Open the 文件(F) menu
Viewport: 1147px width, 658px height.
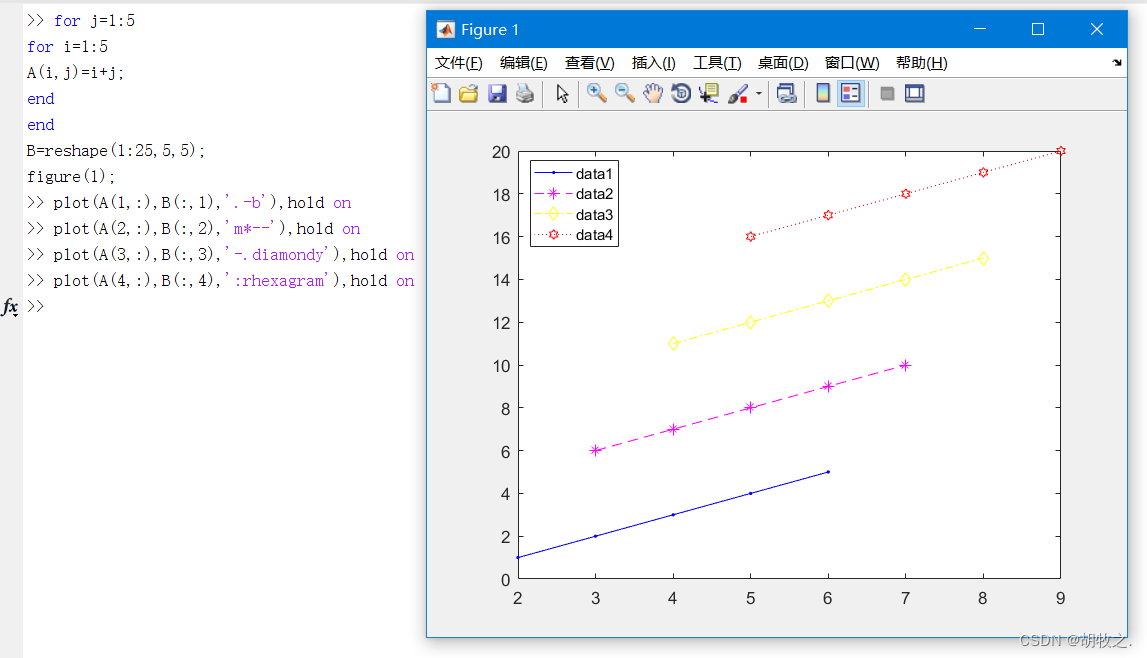tap(459, 63)
